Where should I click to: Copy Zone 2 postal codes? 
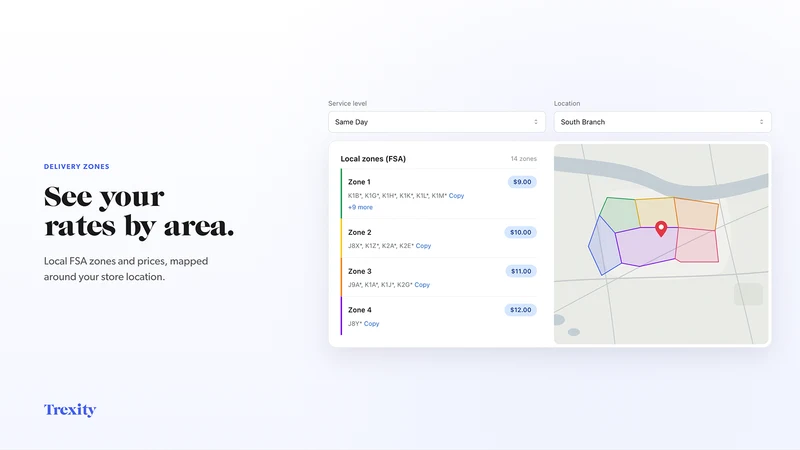tap(423, 245)
